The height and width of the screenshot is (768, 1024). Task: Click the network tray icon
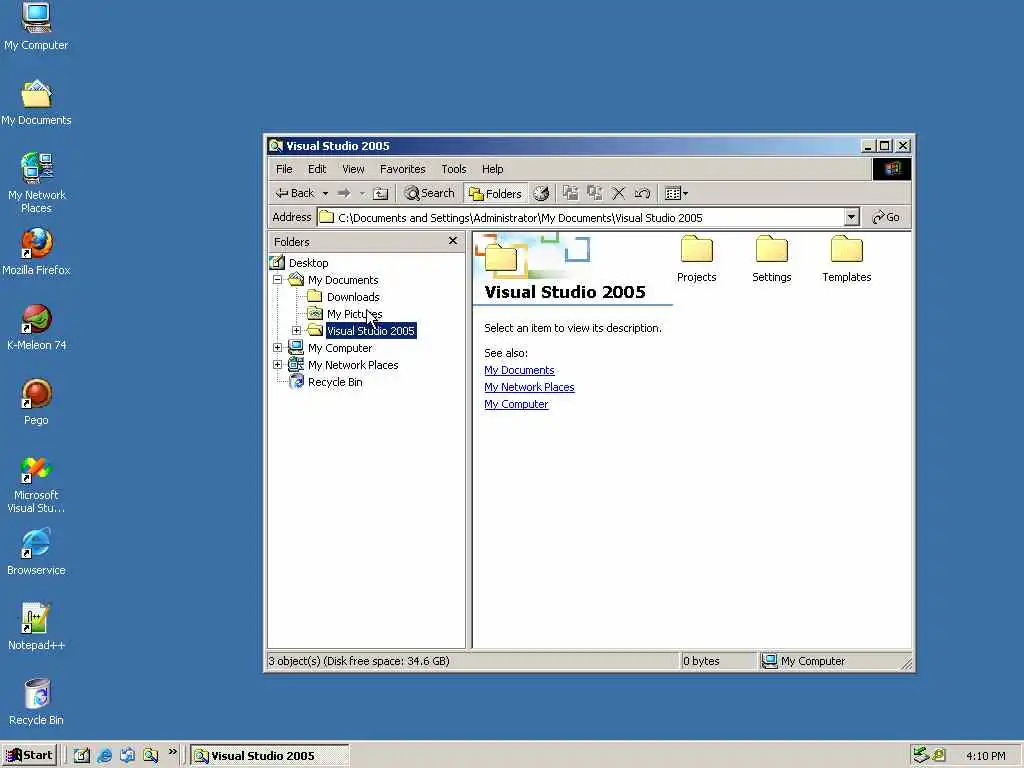tap(921, 755)
